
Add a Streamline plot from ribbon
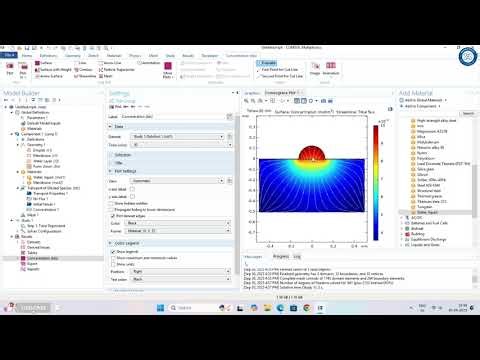pyautogui.click(x=85, y=76)
